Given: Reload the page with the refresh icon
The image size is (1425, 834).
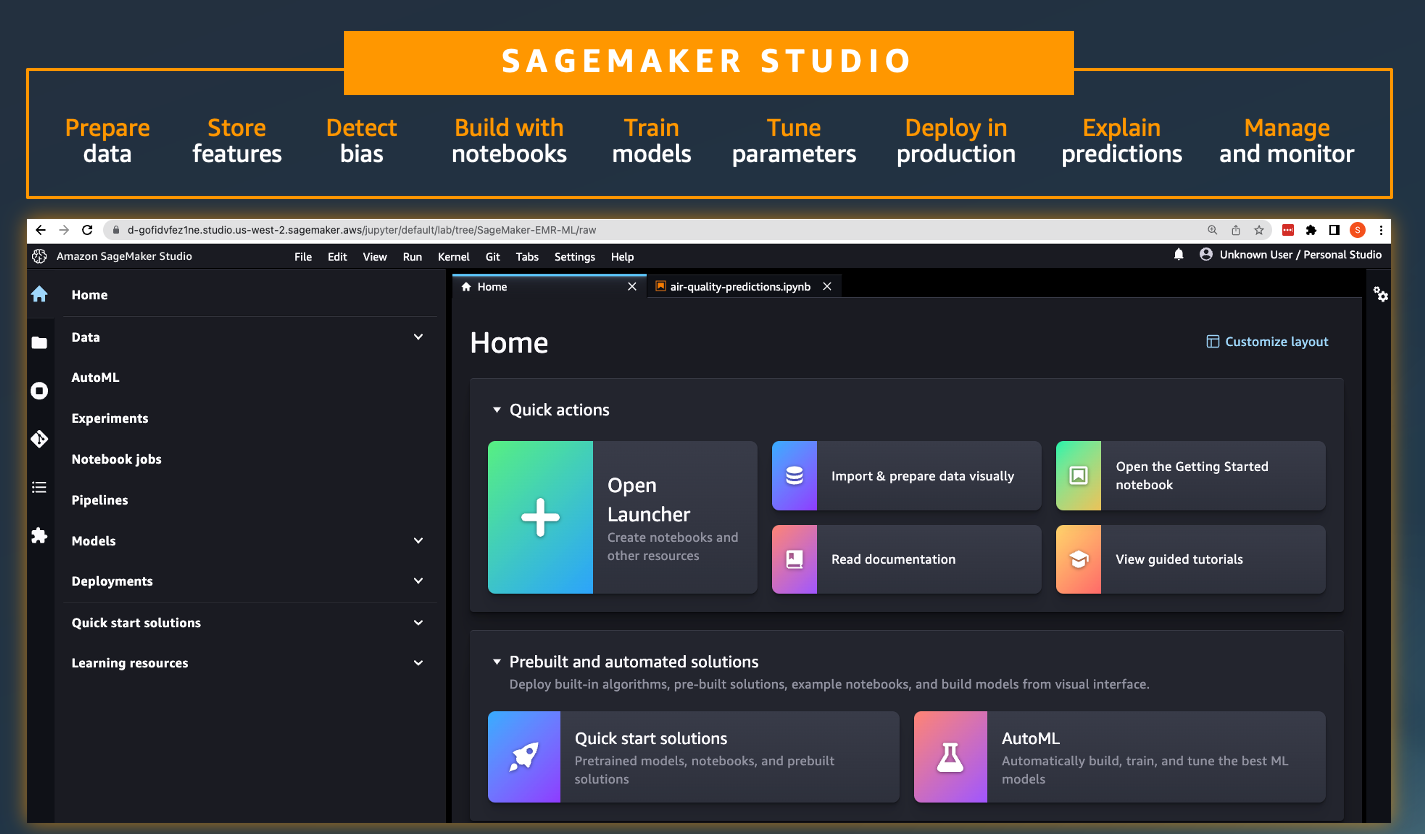Looking at the screenshot, I should pos(87,230).
